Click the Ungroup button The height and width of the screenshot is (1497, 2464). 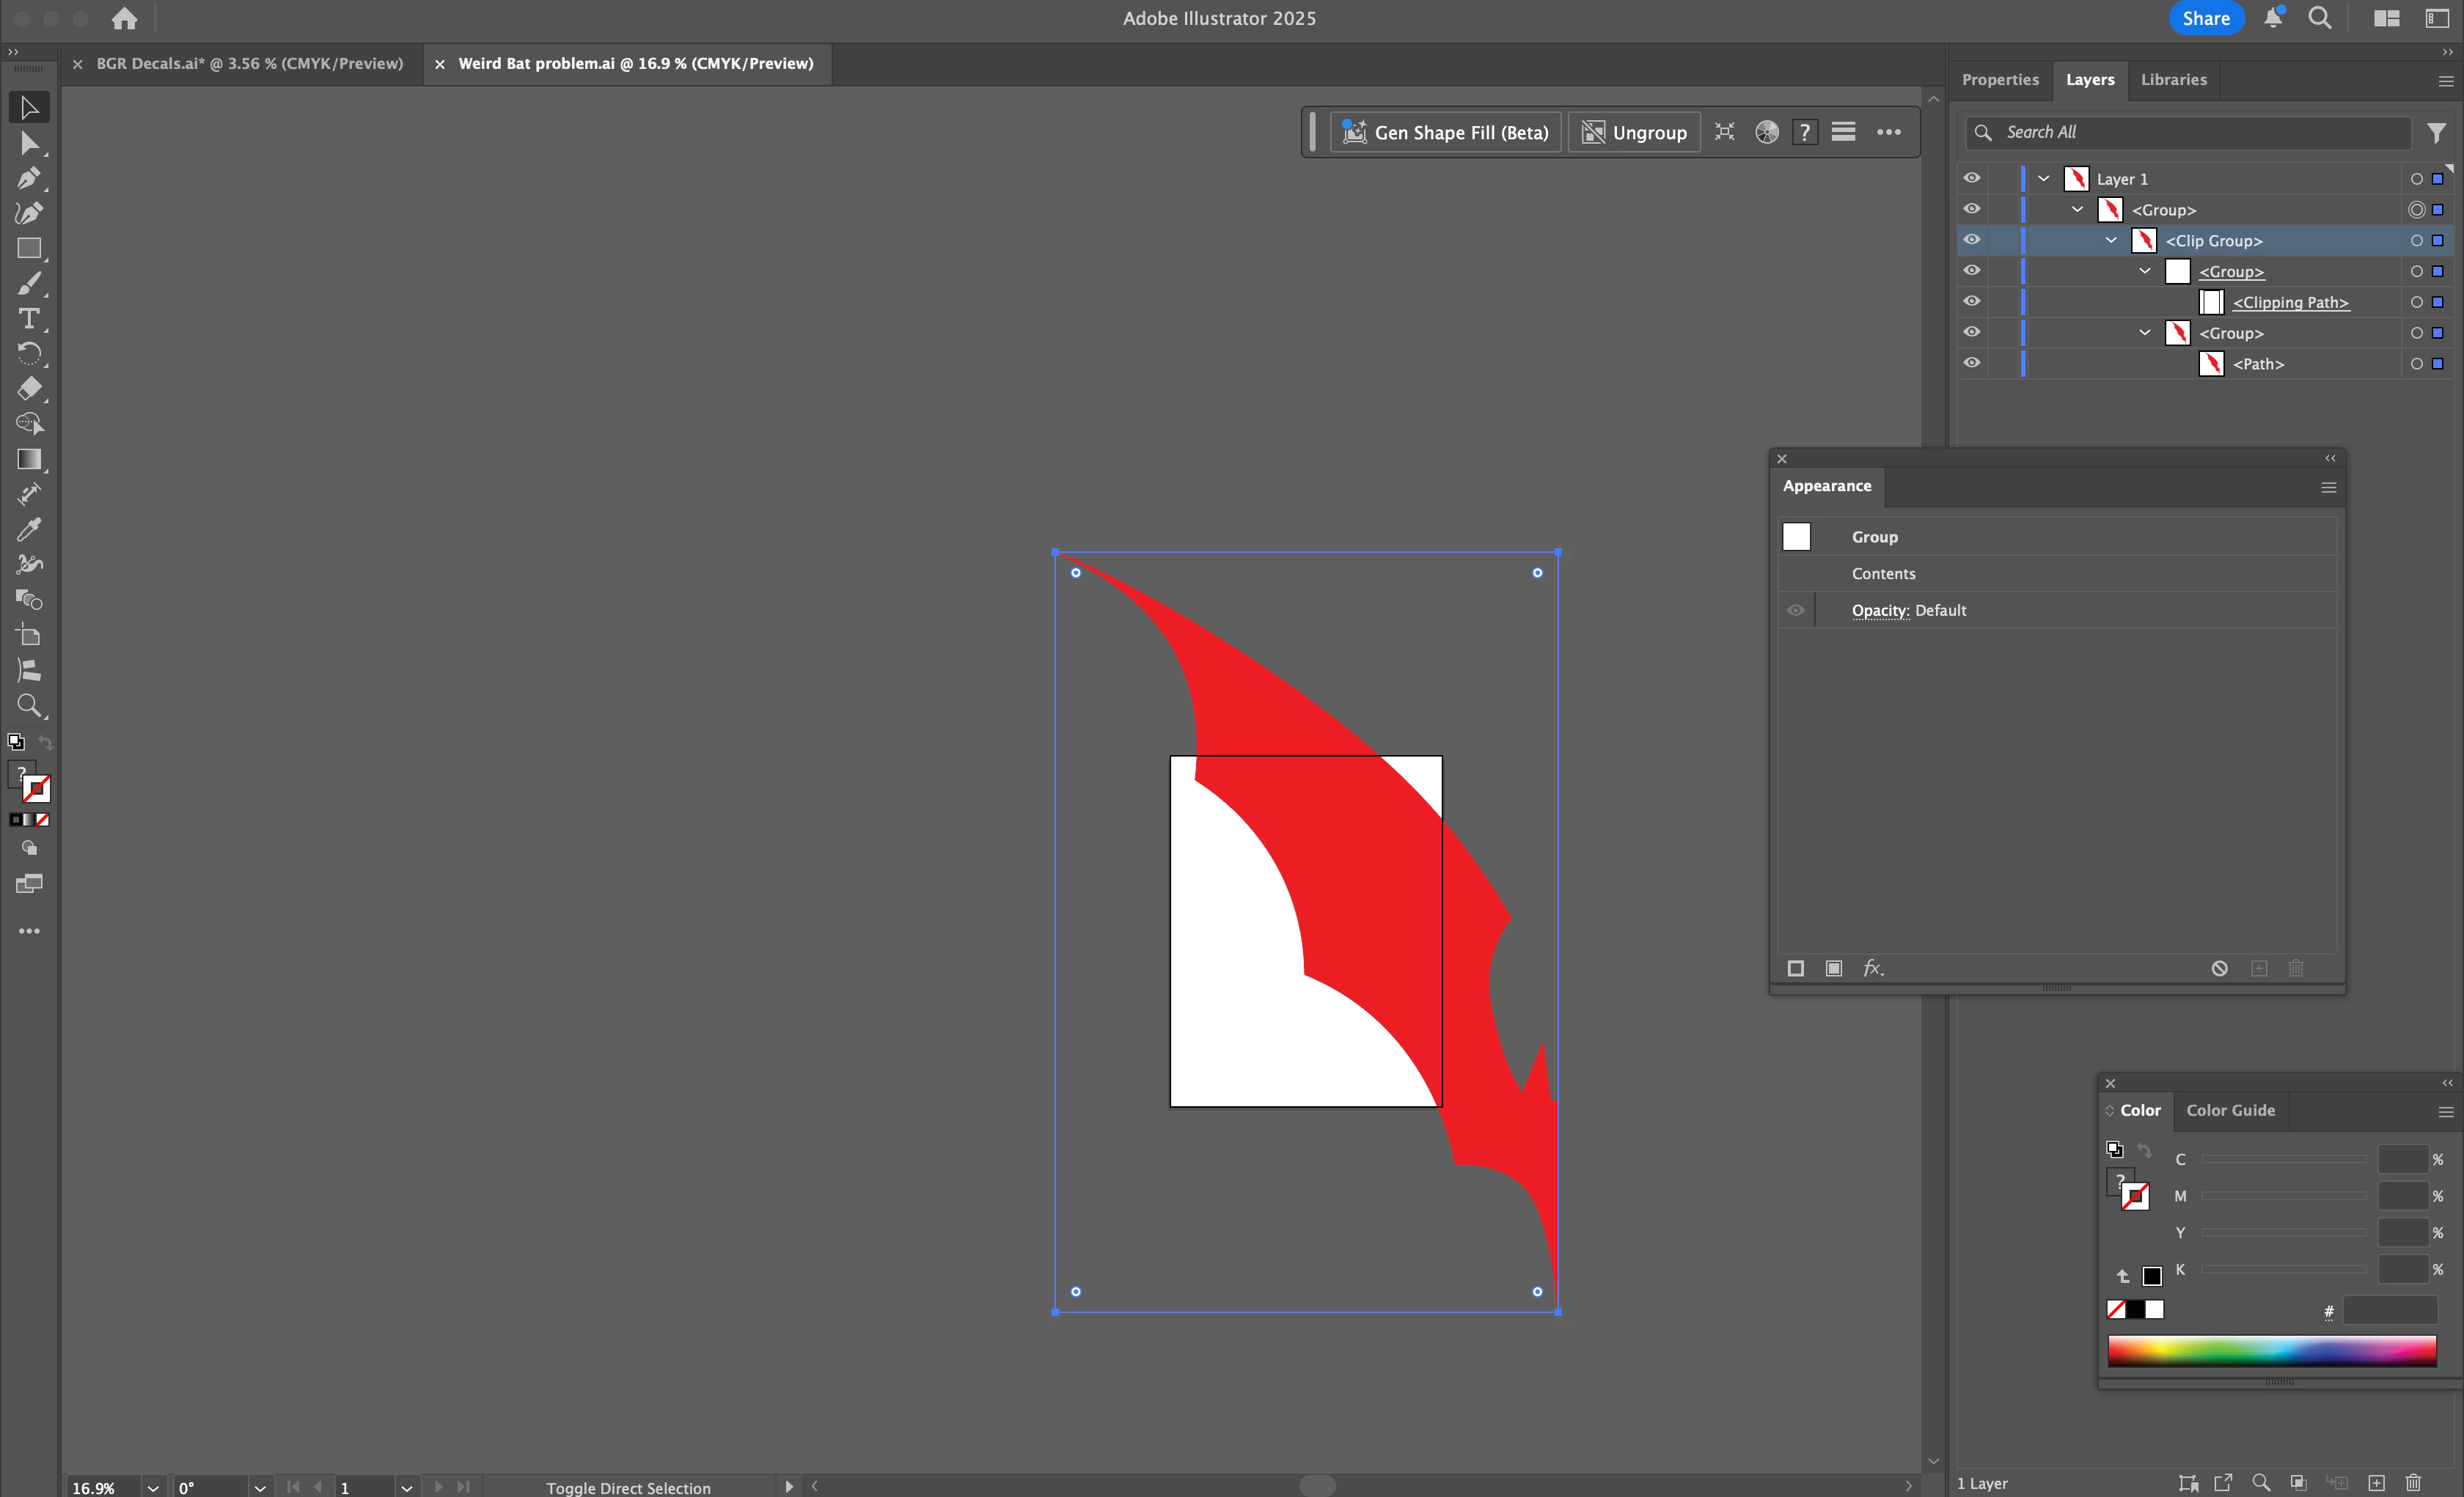(x=1634, y=132)
